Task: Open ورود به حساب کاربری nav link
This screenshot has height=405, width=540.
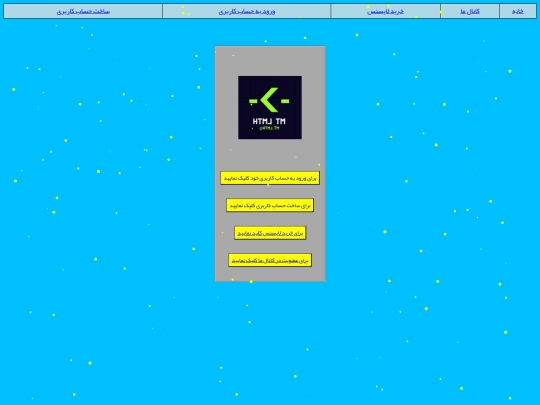Action: pyautogui.click(x=247, y=11)
